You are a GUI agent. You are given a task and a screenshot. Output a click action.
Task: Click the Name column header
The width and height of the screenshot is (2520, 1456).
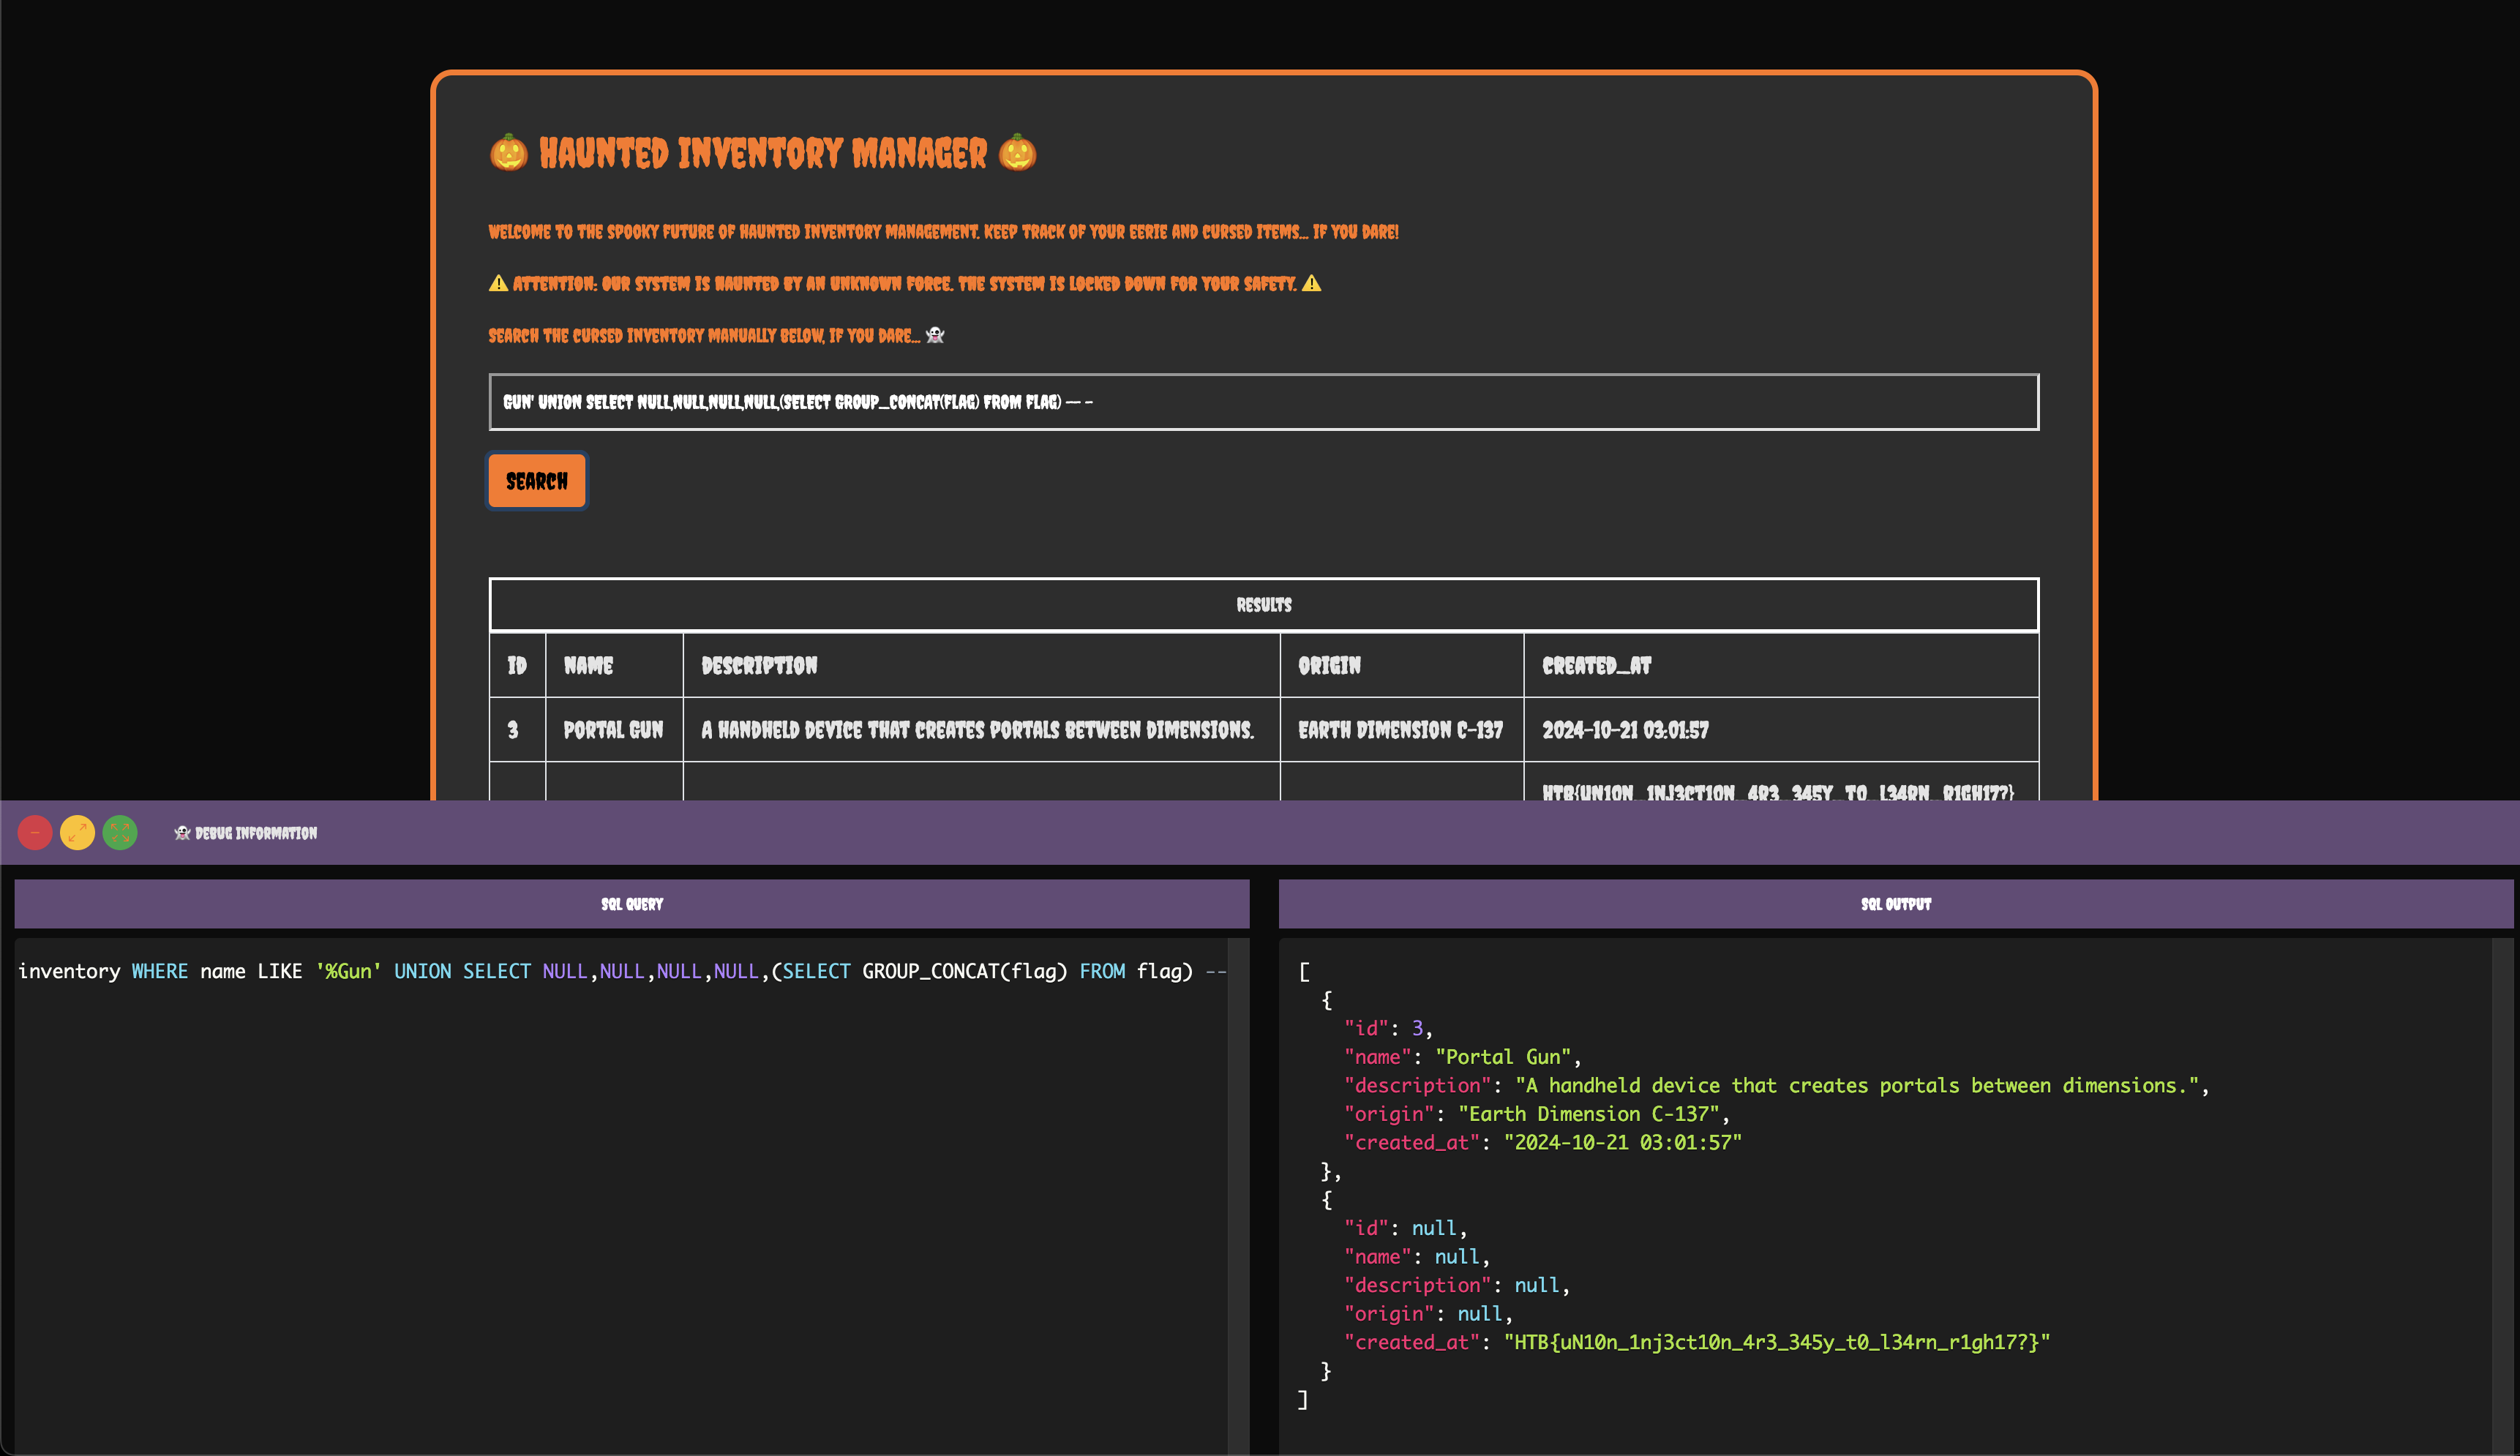[614, 666]
